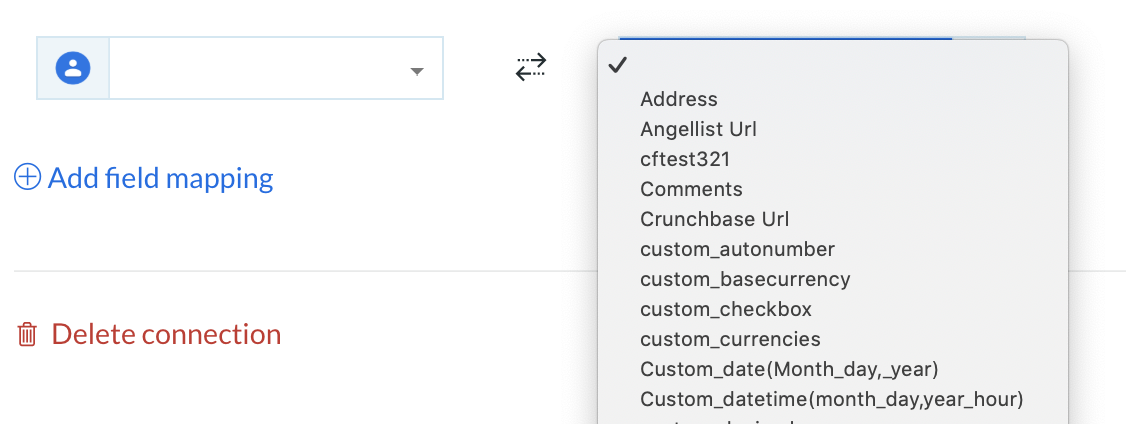Select the checked blank option in list
The height and width of the screenshot is (424, 1126).
pyautogui.click(x=833, y=65)
